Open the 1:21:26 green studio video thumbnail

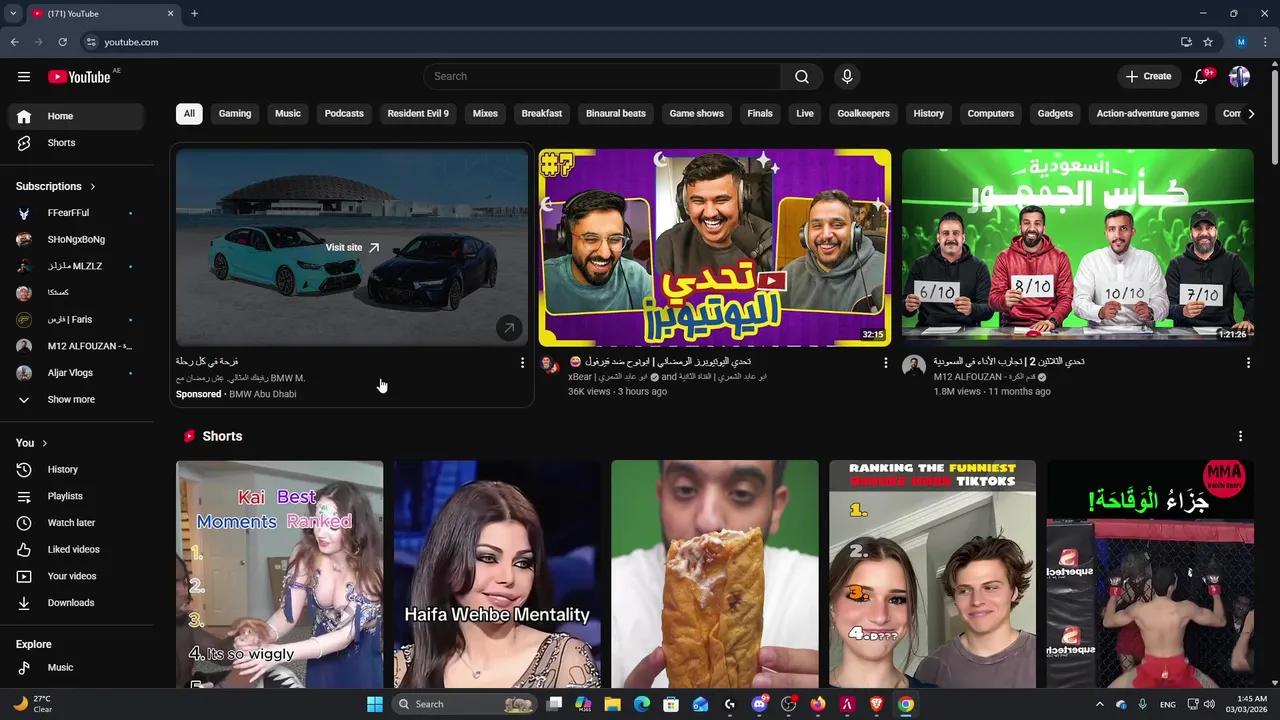point(1078,248)
